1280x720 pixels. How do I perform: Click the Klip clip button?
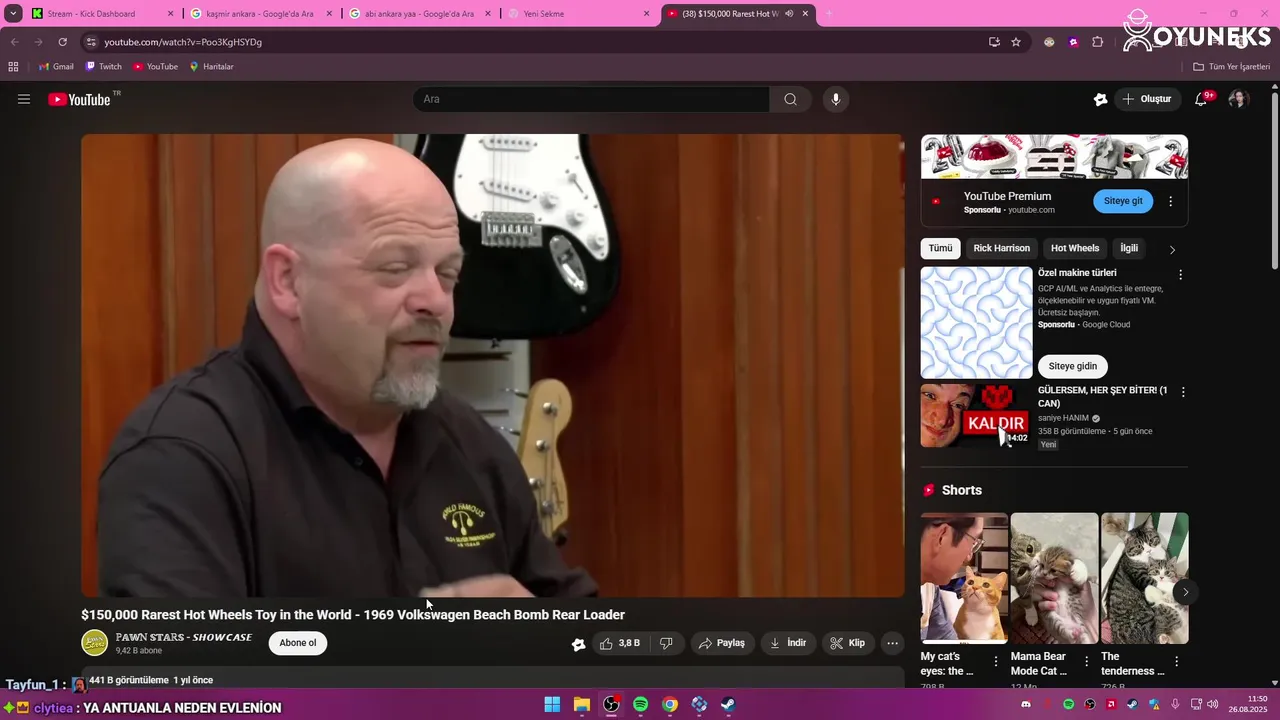tap(847, 643)
